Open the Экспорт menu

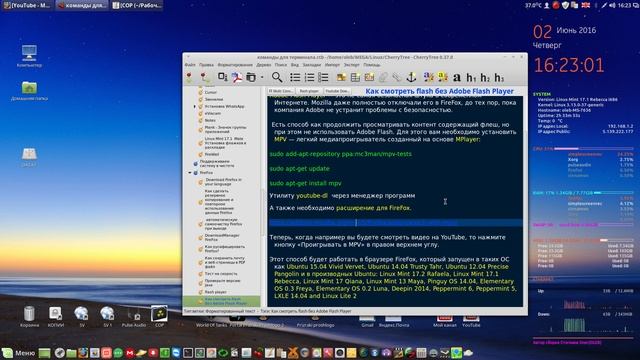tap(351, 65)
